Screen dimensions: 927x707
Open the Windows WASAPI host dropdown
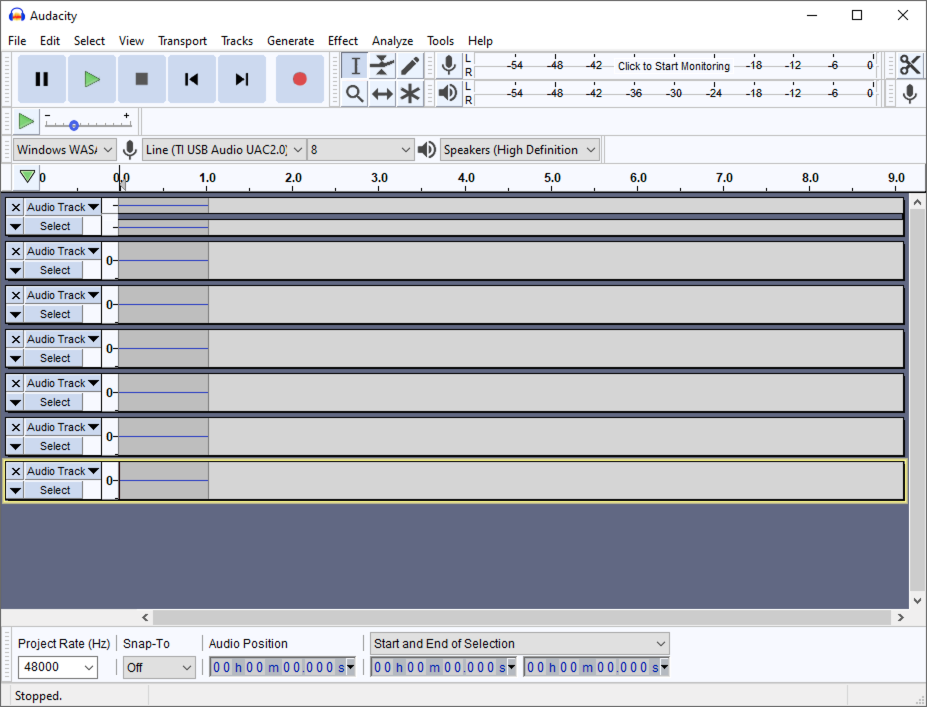[64, 150]
